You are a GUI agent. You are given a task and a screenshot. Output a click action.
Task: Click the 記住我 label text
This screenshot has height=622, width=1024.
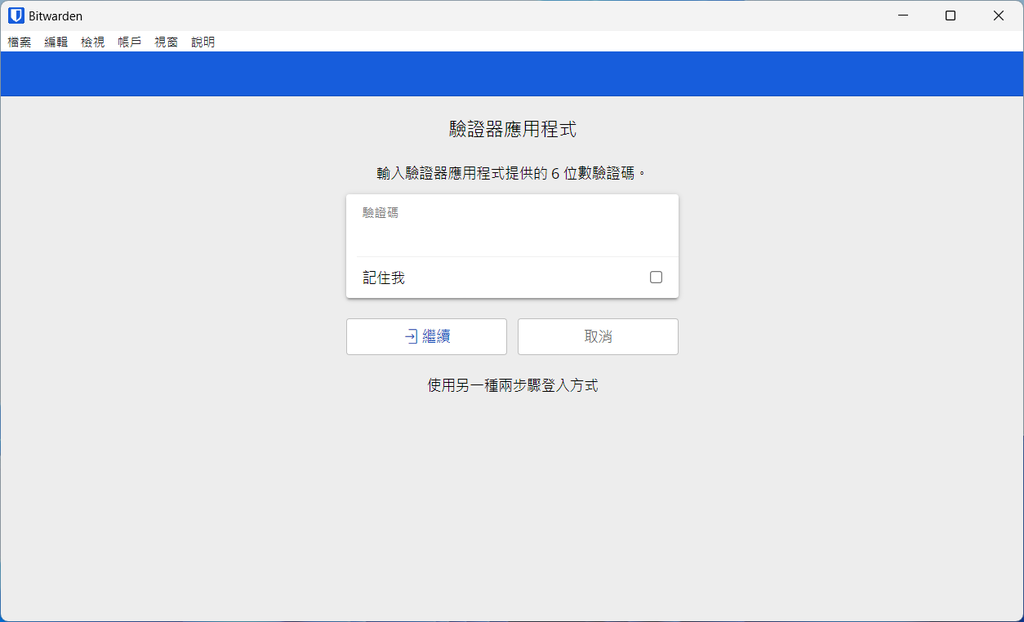click(x=384, y=278)
